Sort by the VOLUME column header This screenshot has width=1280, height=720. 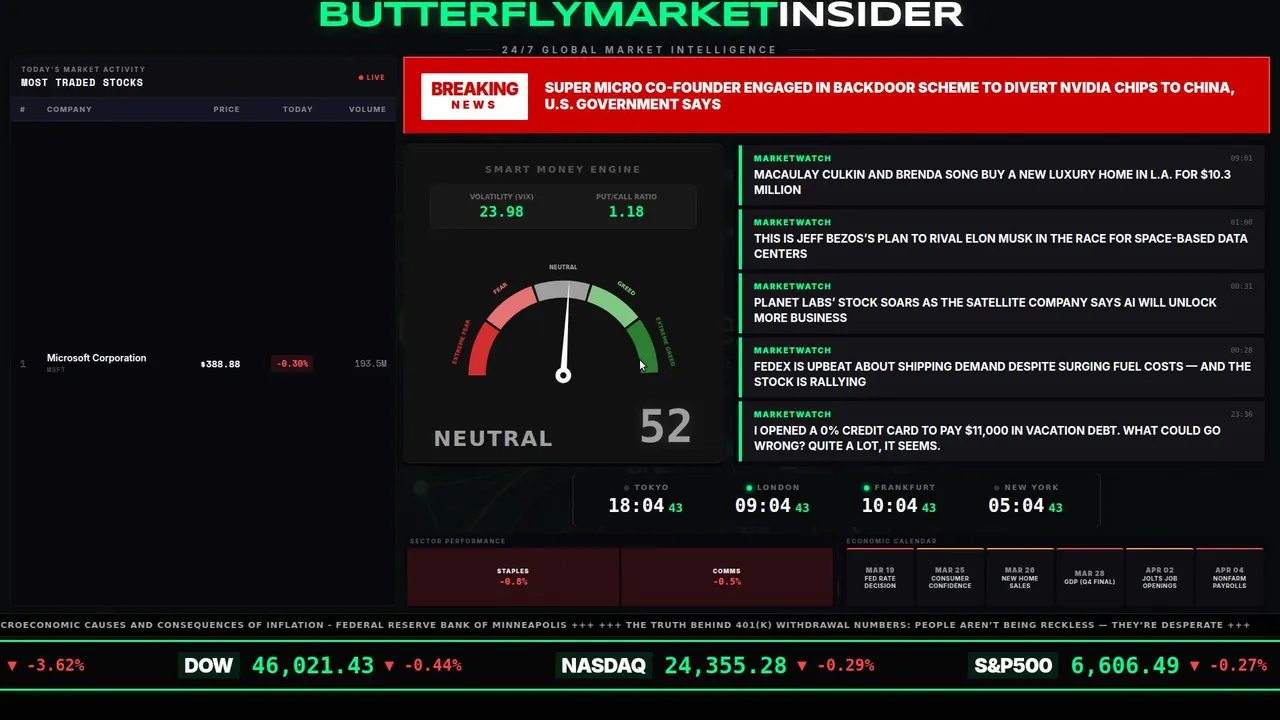367,109
